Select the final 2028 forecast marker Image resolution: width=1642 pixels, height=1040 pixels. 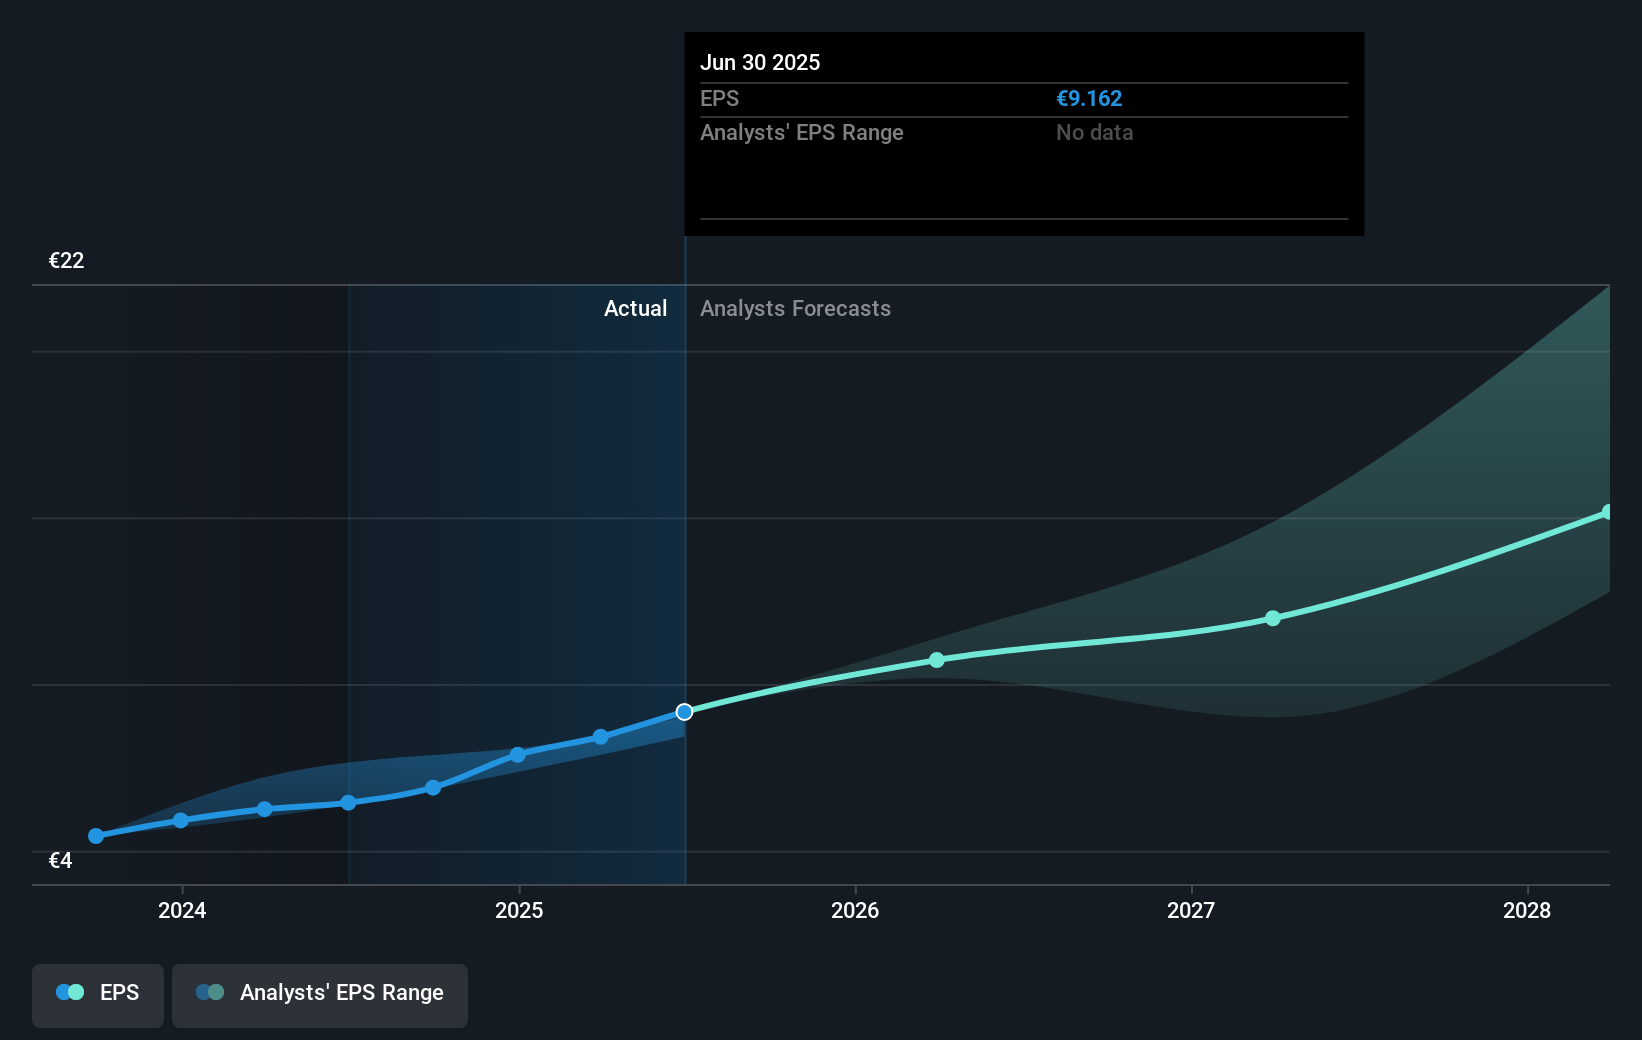[1608, 512]
